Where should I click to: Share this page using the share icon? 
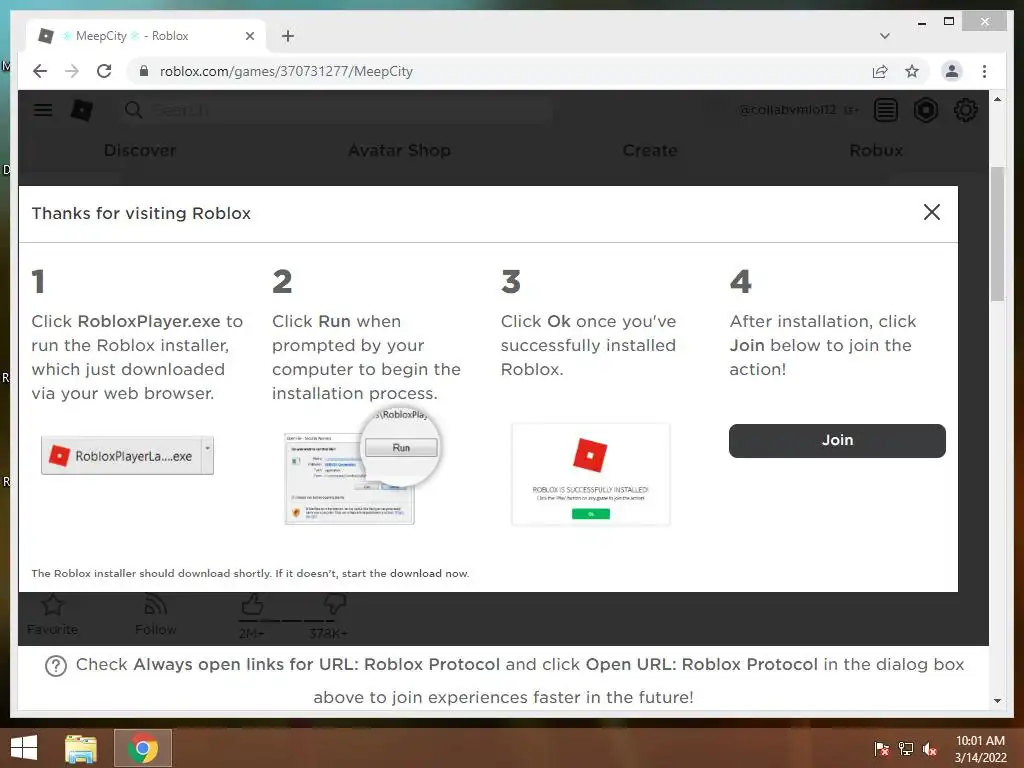coord(880,71)
